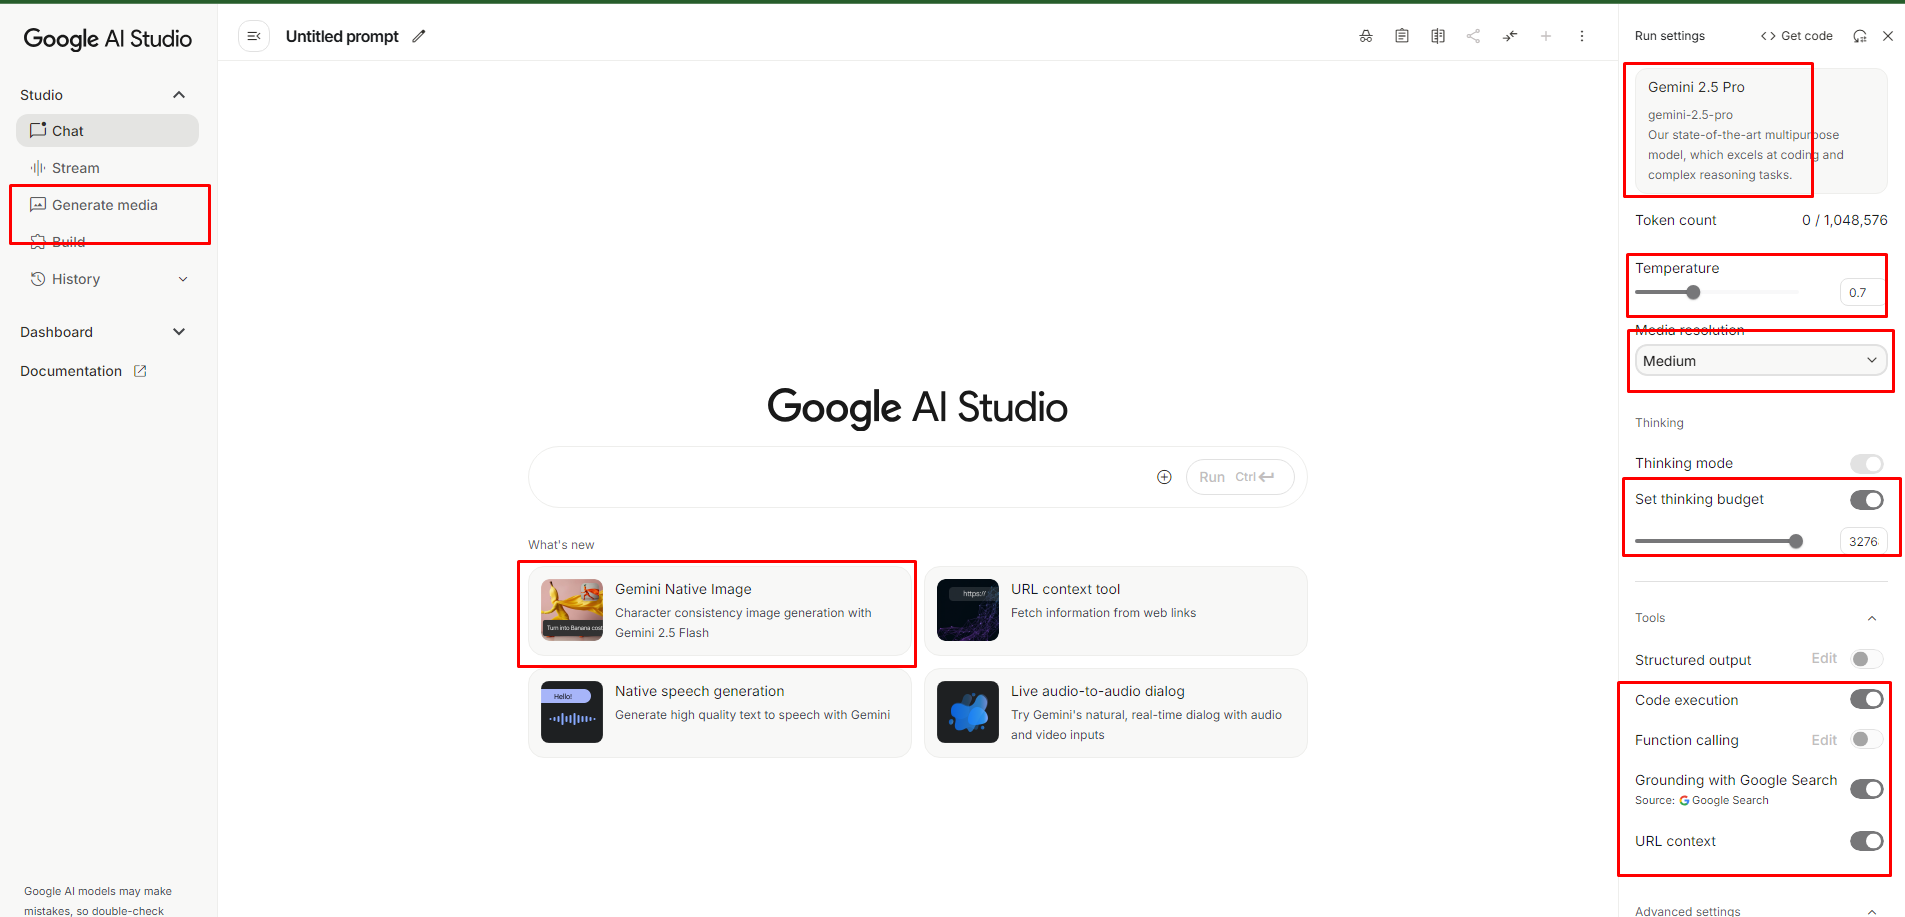Click the Google AI Studio logo in the sidebar

(x=108, y=39)
